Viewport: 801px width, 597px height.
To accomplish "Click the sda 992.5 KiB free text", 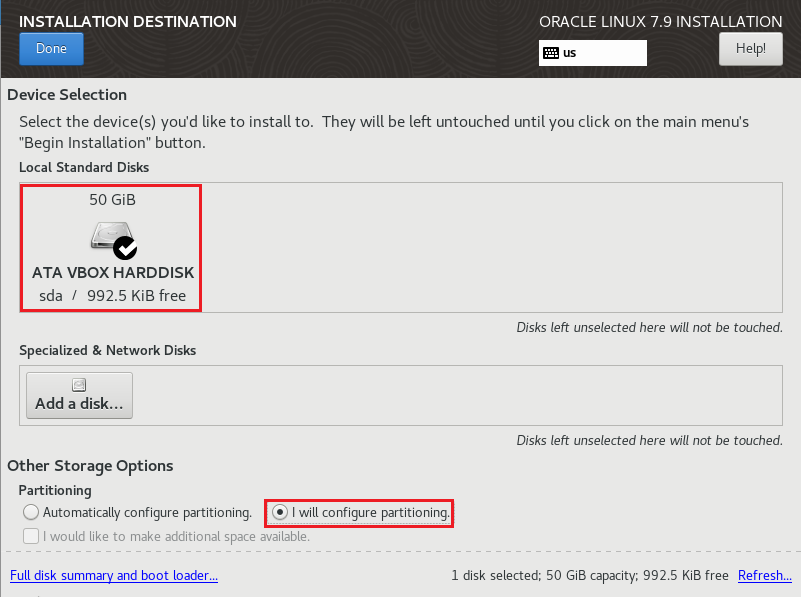I will (112, 296).
